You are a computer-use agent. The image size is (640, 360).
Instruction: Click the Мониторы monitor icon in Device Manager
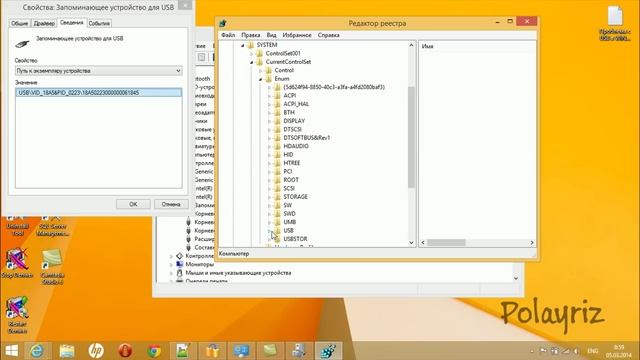(x=180, y=264)
